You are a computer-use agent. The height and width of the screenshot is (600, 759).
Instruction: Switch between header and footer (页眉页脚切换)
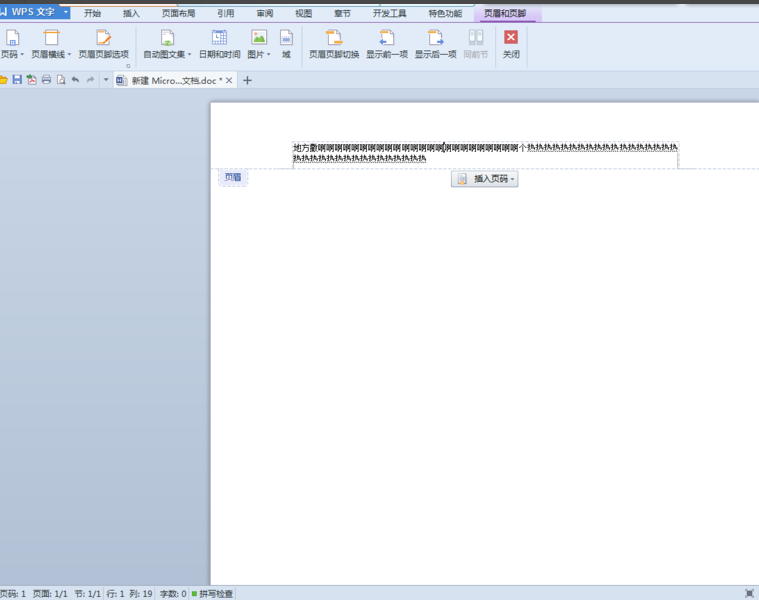334,45
